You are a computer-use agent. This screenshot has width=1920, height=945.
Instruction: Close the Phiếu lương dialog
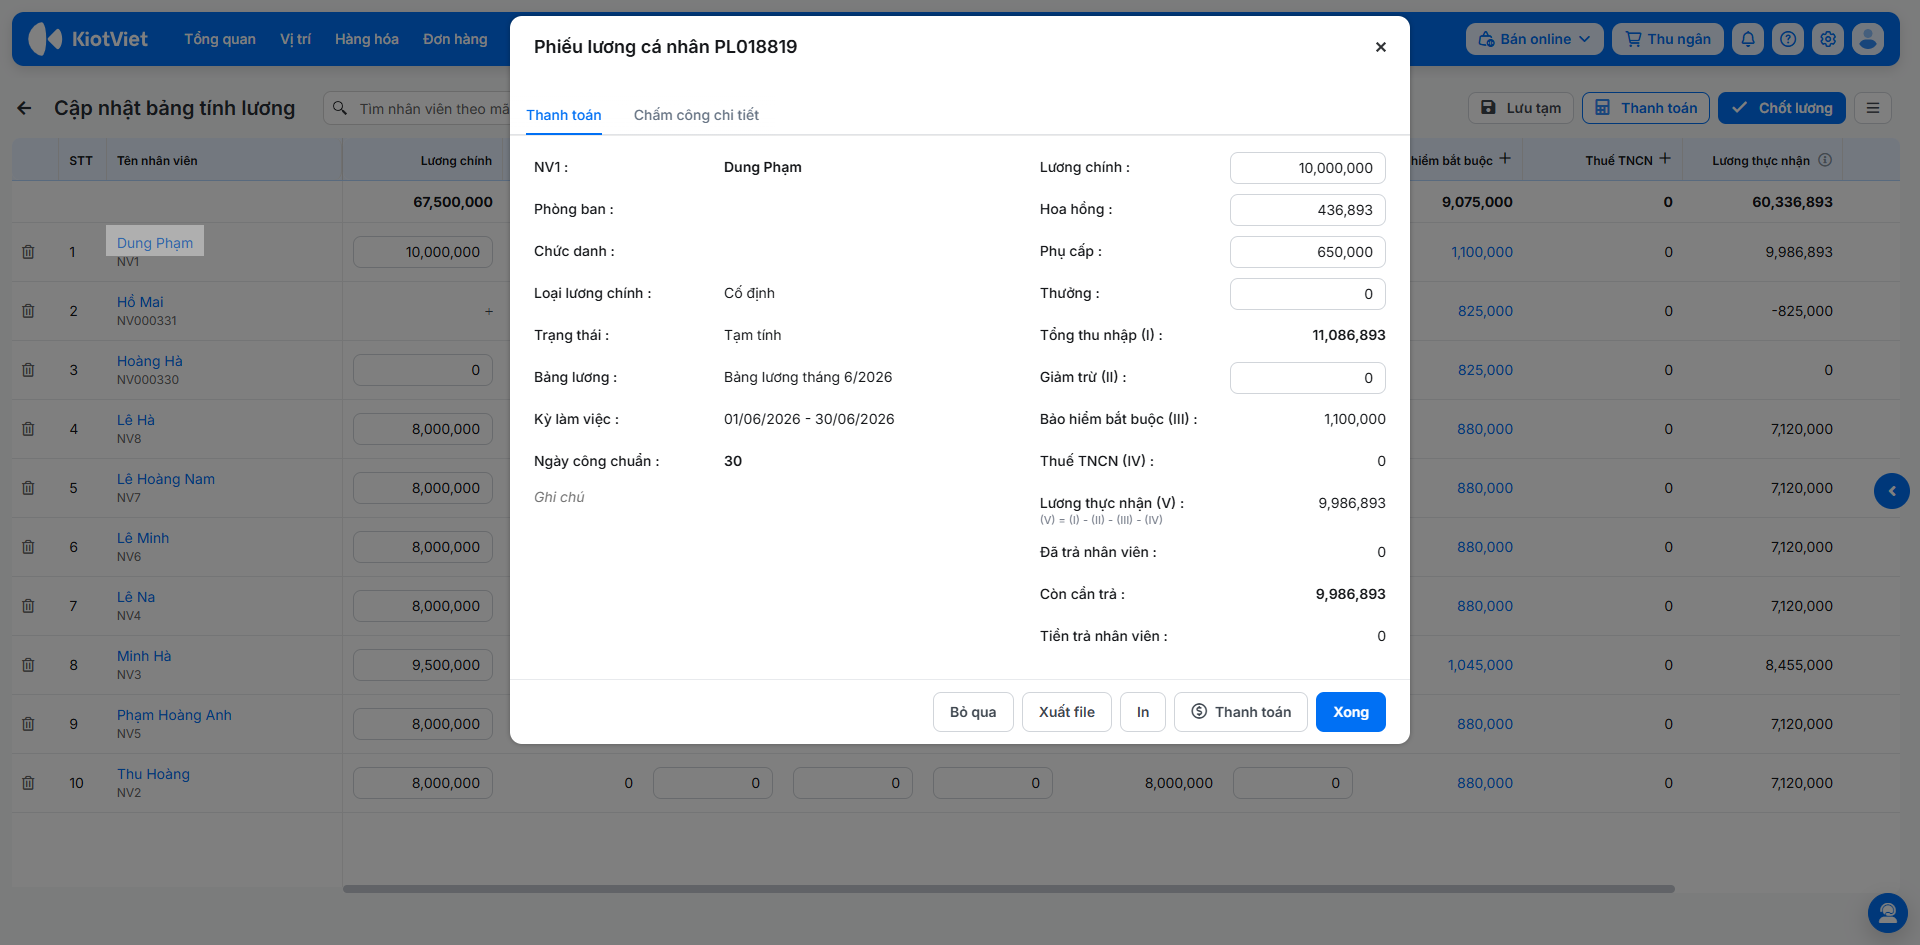[1381, 47]
